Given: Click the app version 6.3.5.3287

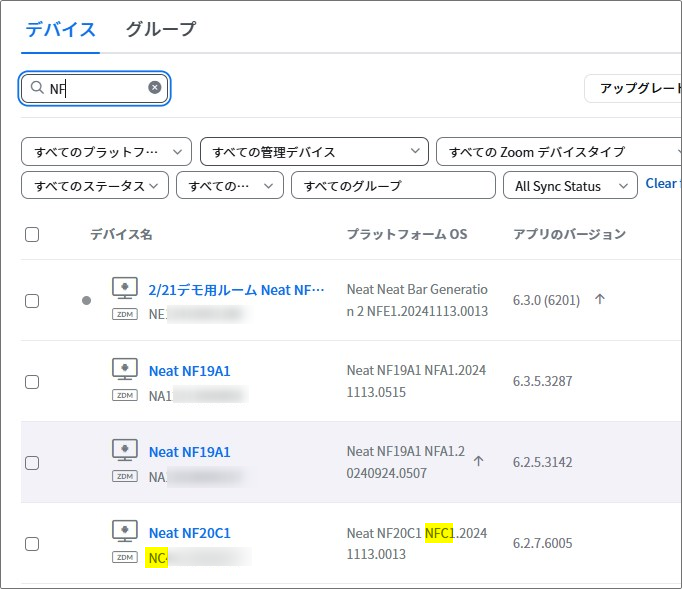Looking at the screenshot, I should 542,381.
